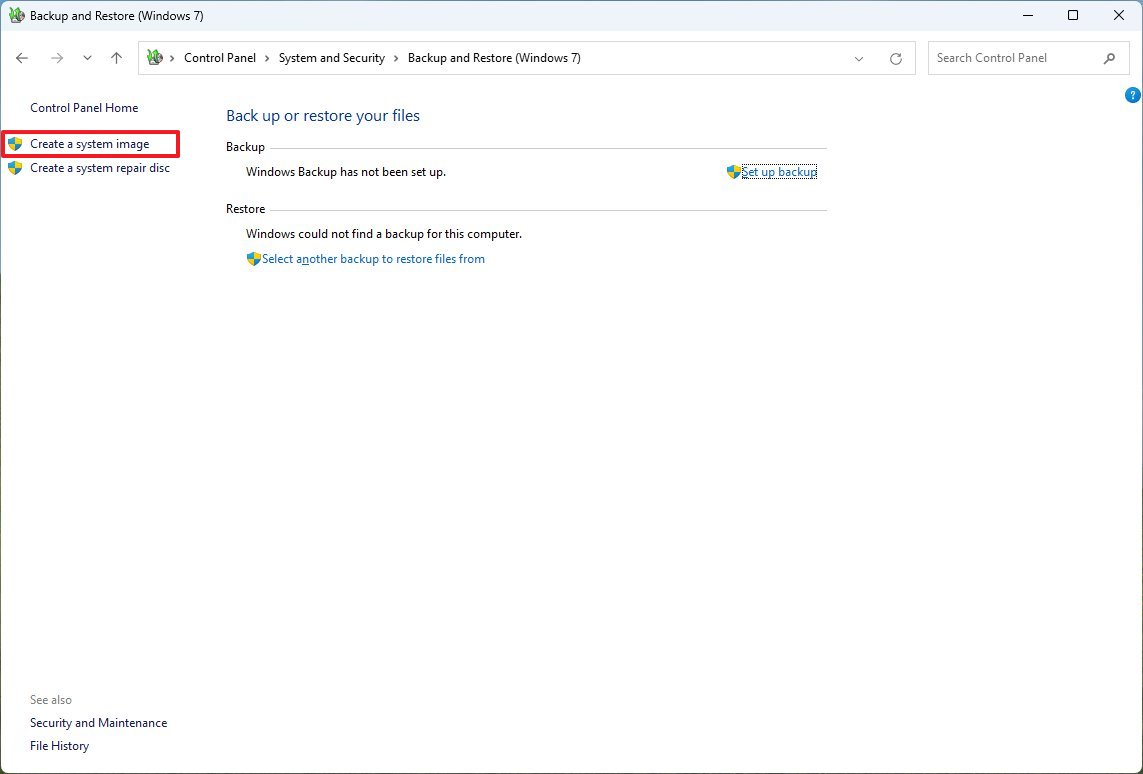The image size is (1143, 774).
Task: Open Security and Maintenance
Action: [x=98, y=722]
